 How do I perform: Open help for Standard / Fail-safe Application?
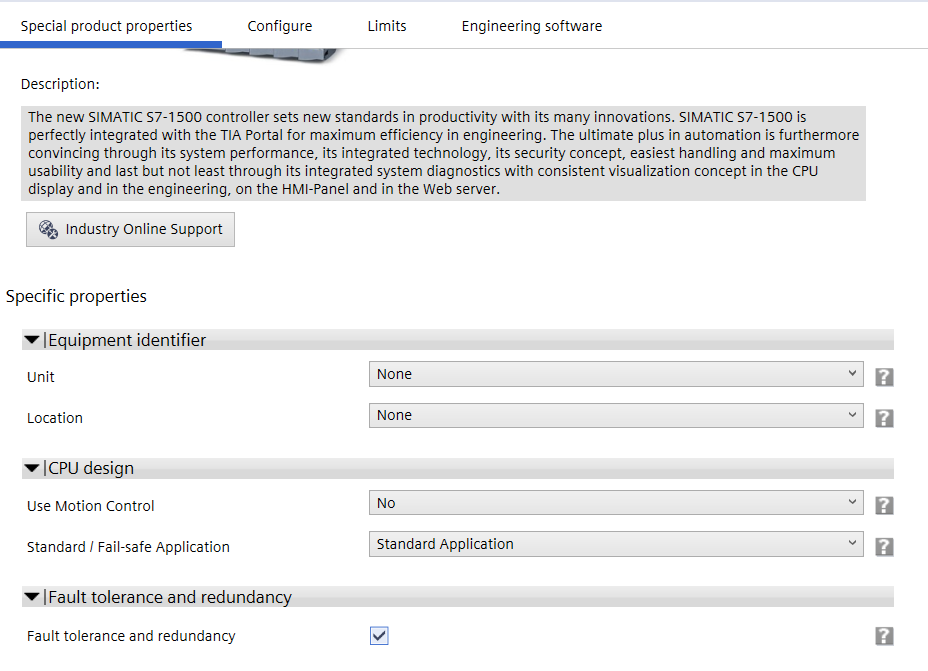[x=884, y=547]
